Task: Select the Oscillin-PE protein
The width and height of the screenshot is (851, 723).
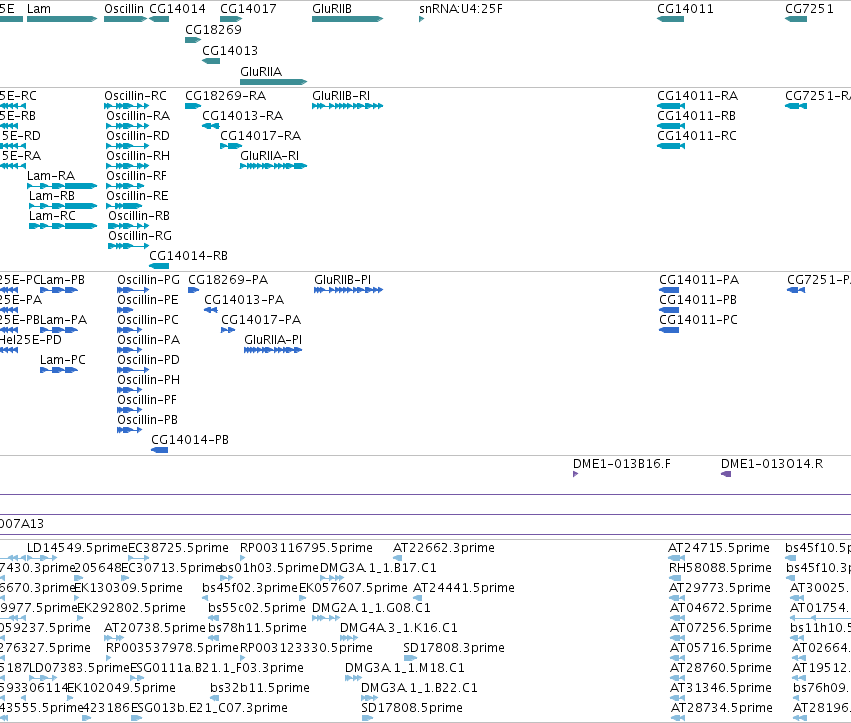Action: point(125,310)
